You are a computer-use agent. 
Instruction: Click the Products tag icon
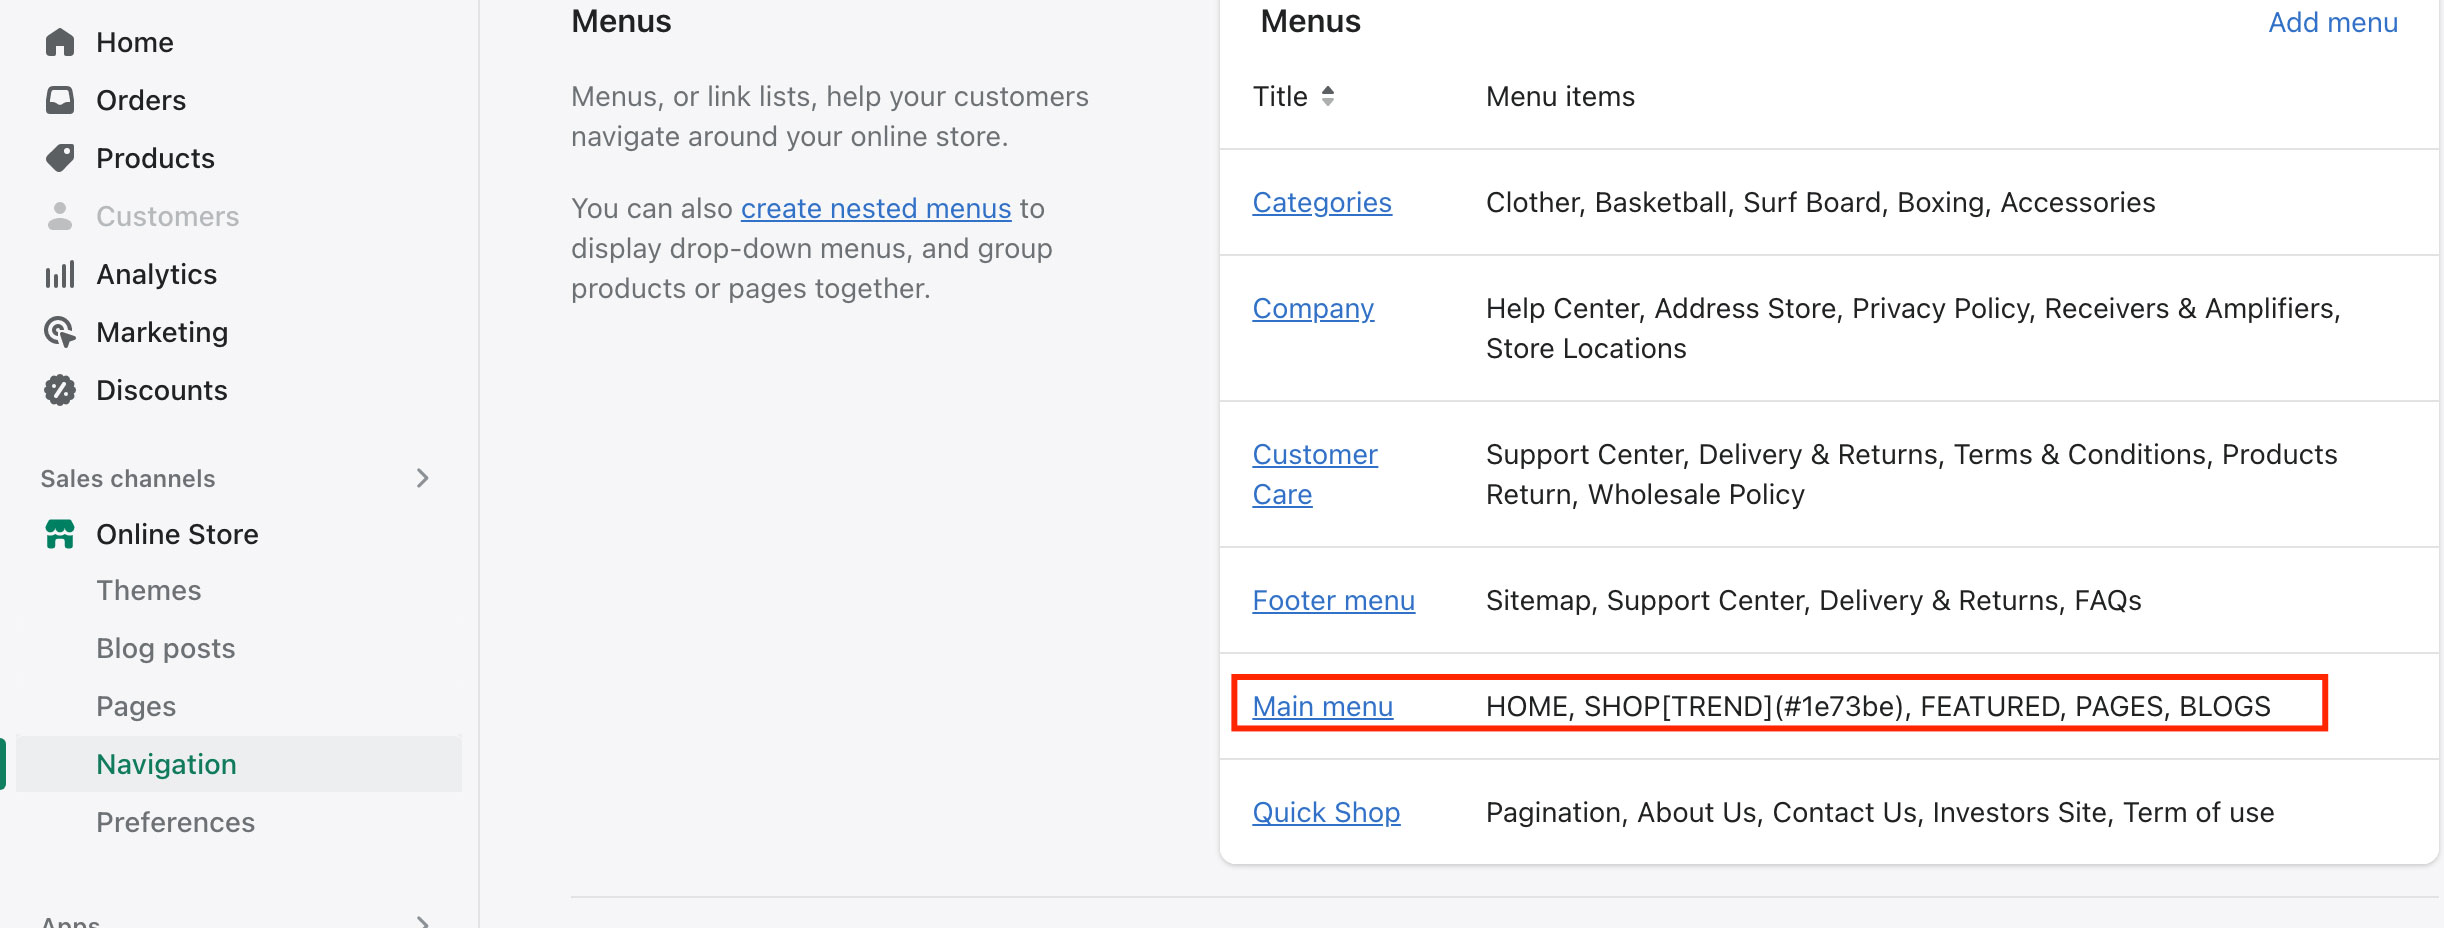(x=60, y=158)
